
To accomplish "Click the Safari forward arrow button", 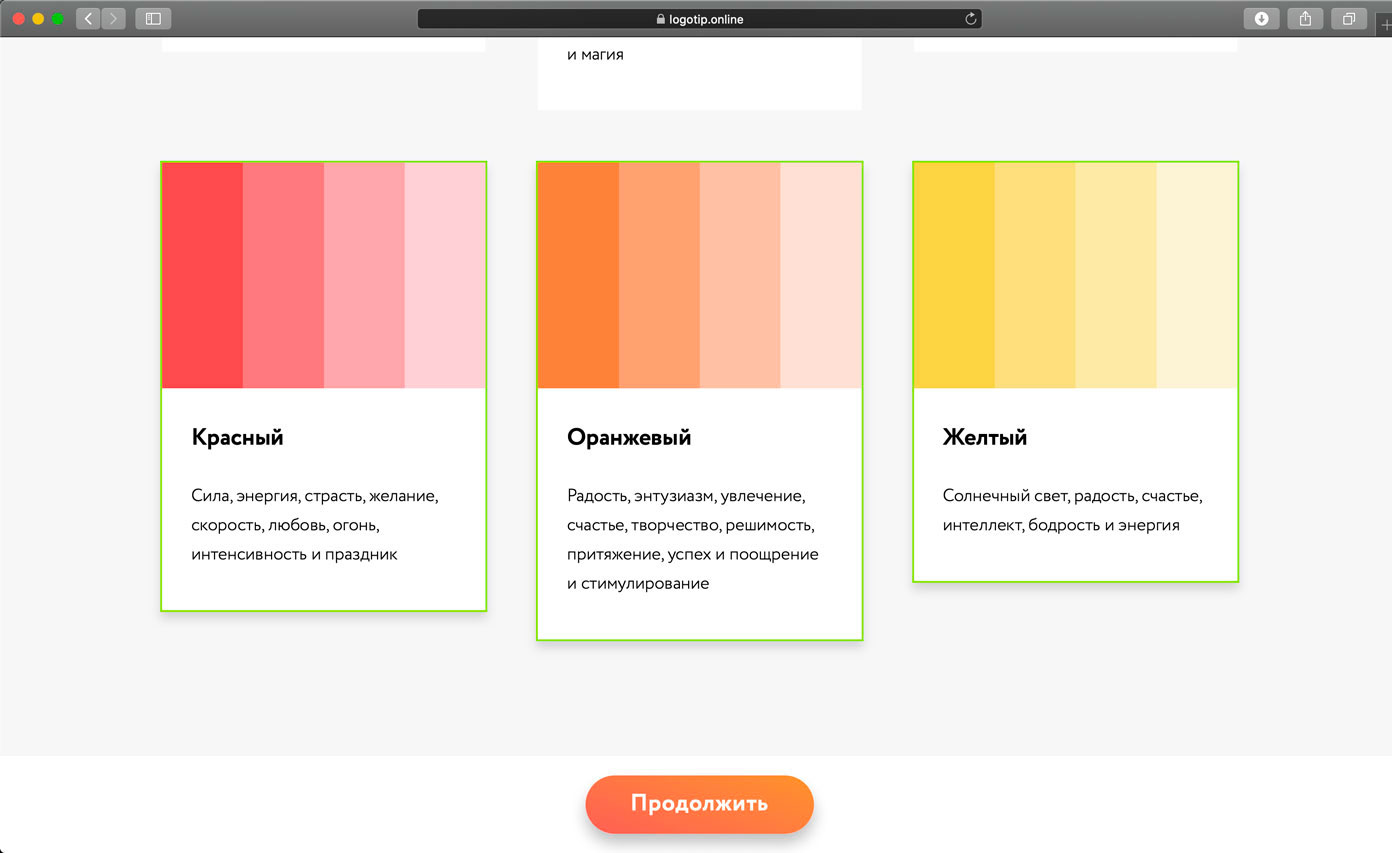I will pyautogui.click(x=113, y=18).
